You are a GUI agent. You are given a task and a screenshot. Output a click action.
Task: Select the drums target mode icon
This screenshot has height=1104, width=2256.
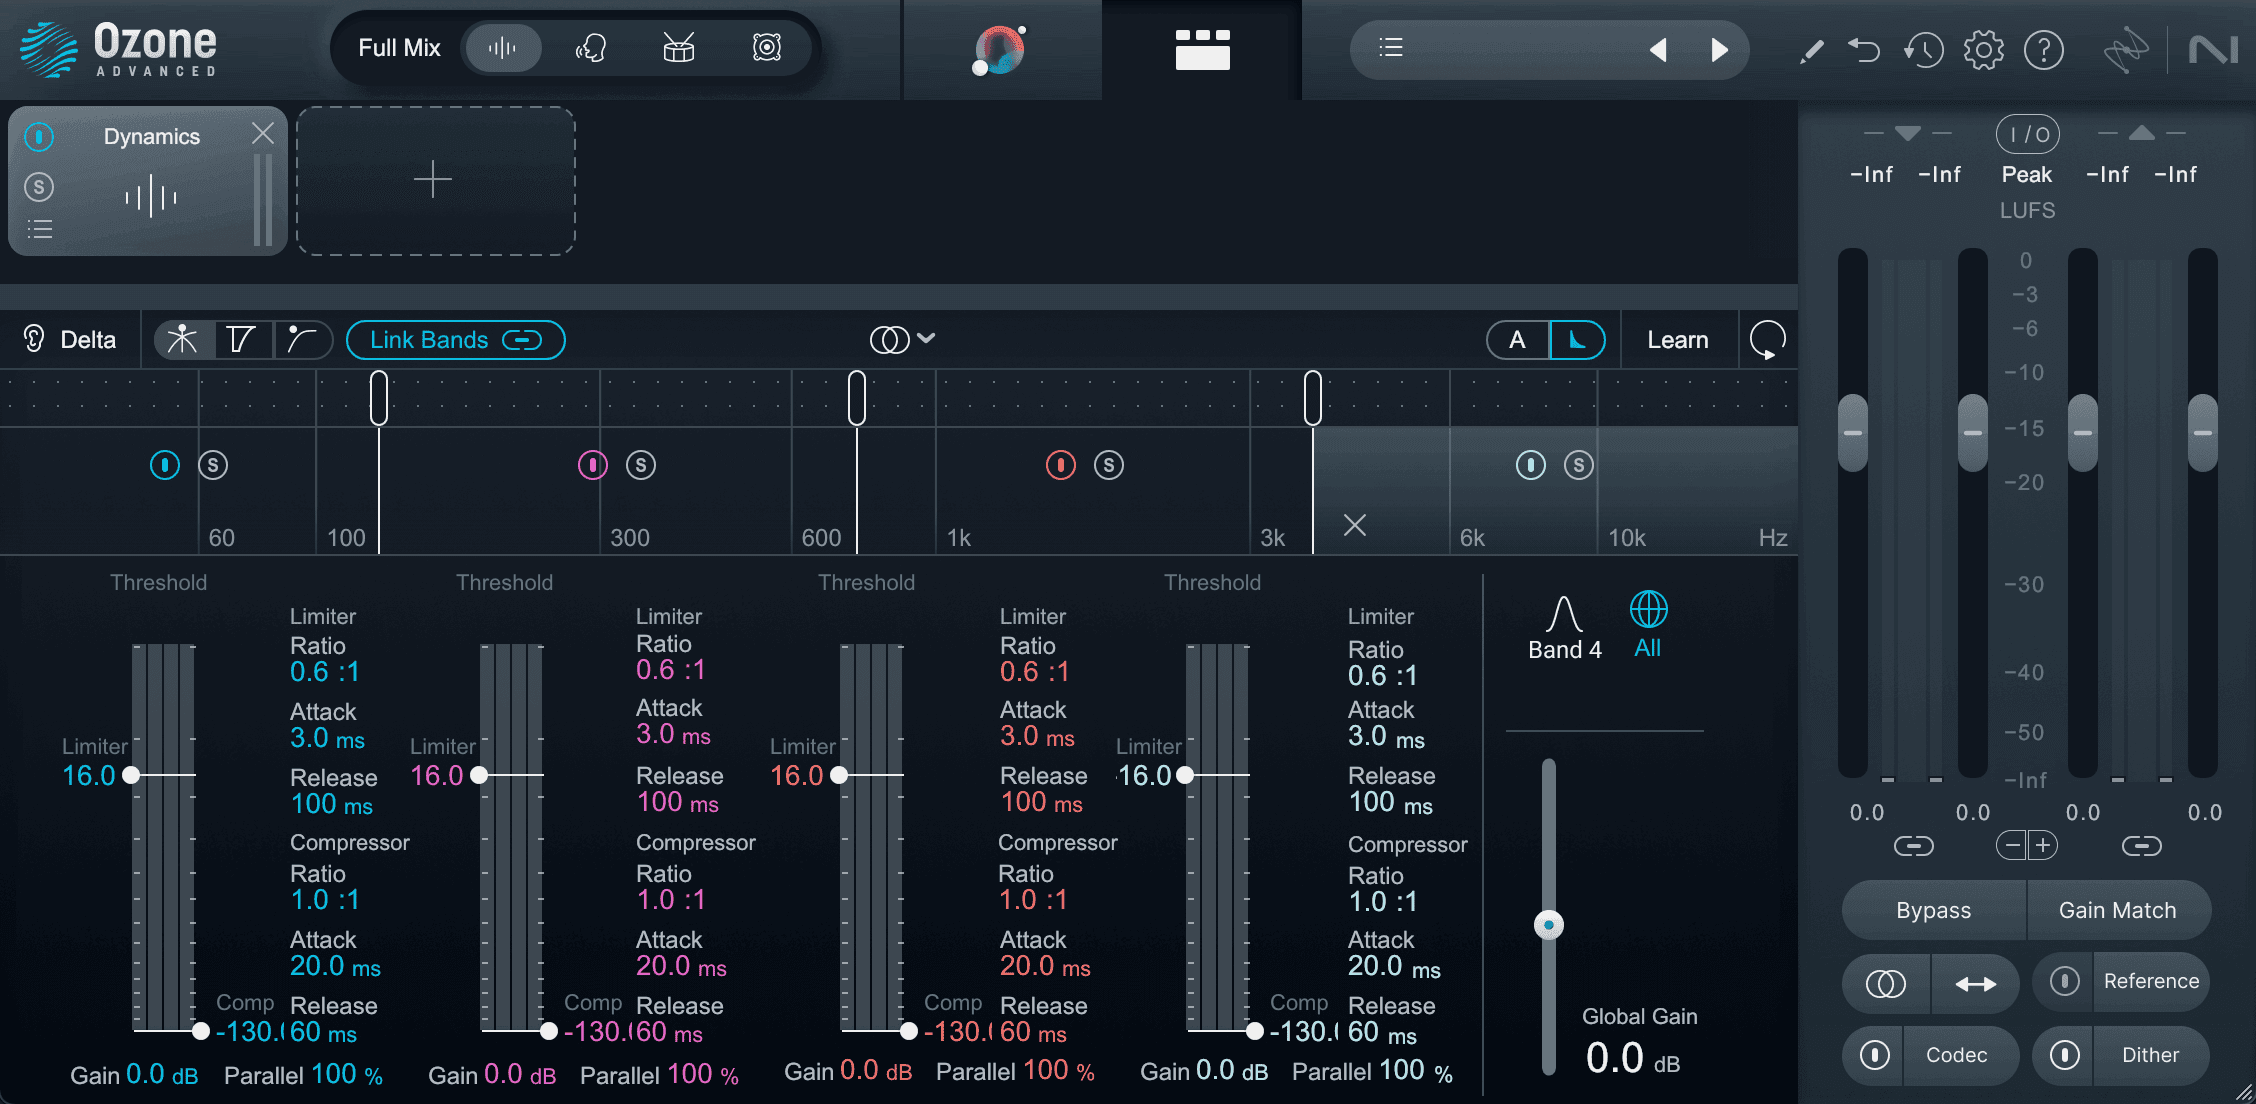(679, 48)
